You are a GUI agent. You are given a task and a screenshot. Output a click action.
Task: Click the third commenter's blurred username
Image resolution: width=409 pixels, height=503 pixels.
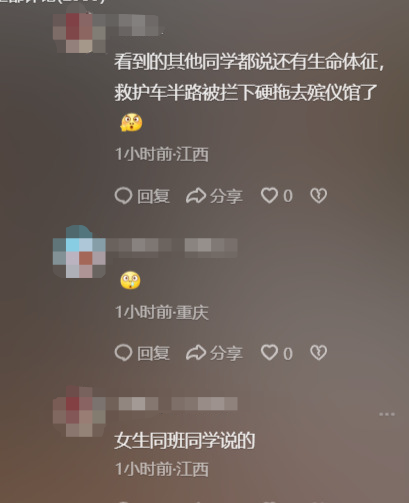click(x=172, y=404)
